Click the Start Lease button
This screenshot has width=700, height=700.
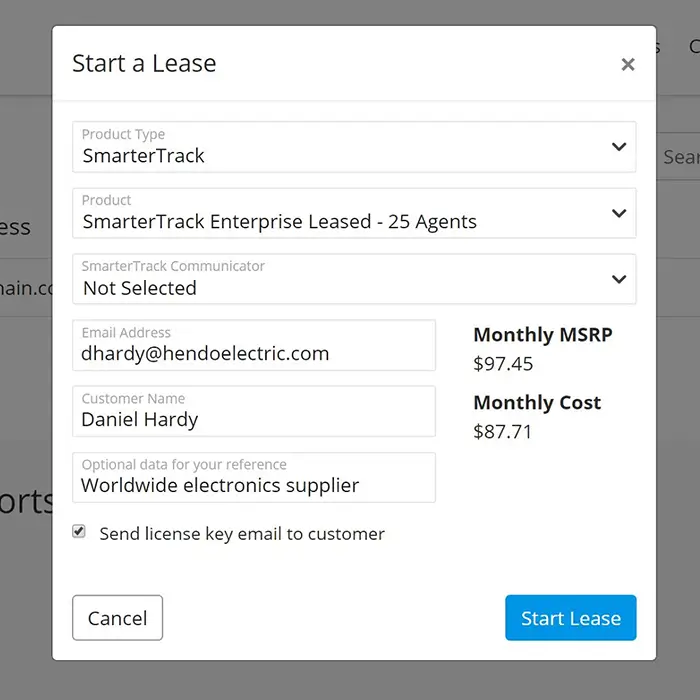(x=571, y=617)
